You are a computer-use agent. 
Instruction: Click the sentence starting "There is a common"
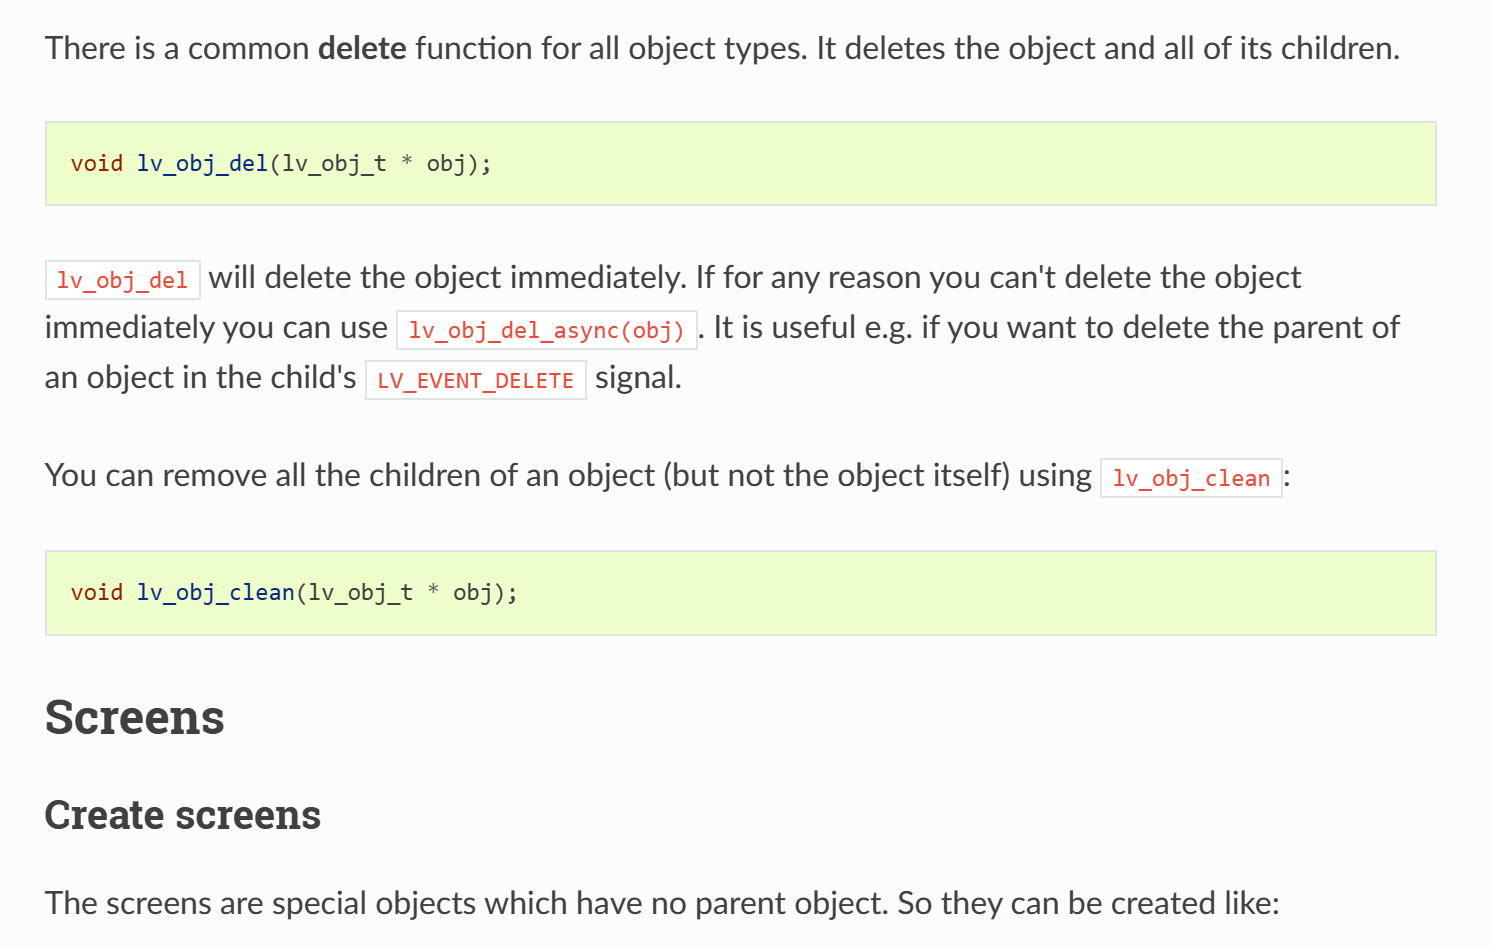722,48
